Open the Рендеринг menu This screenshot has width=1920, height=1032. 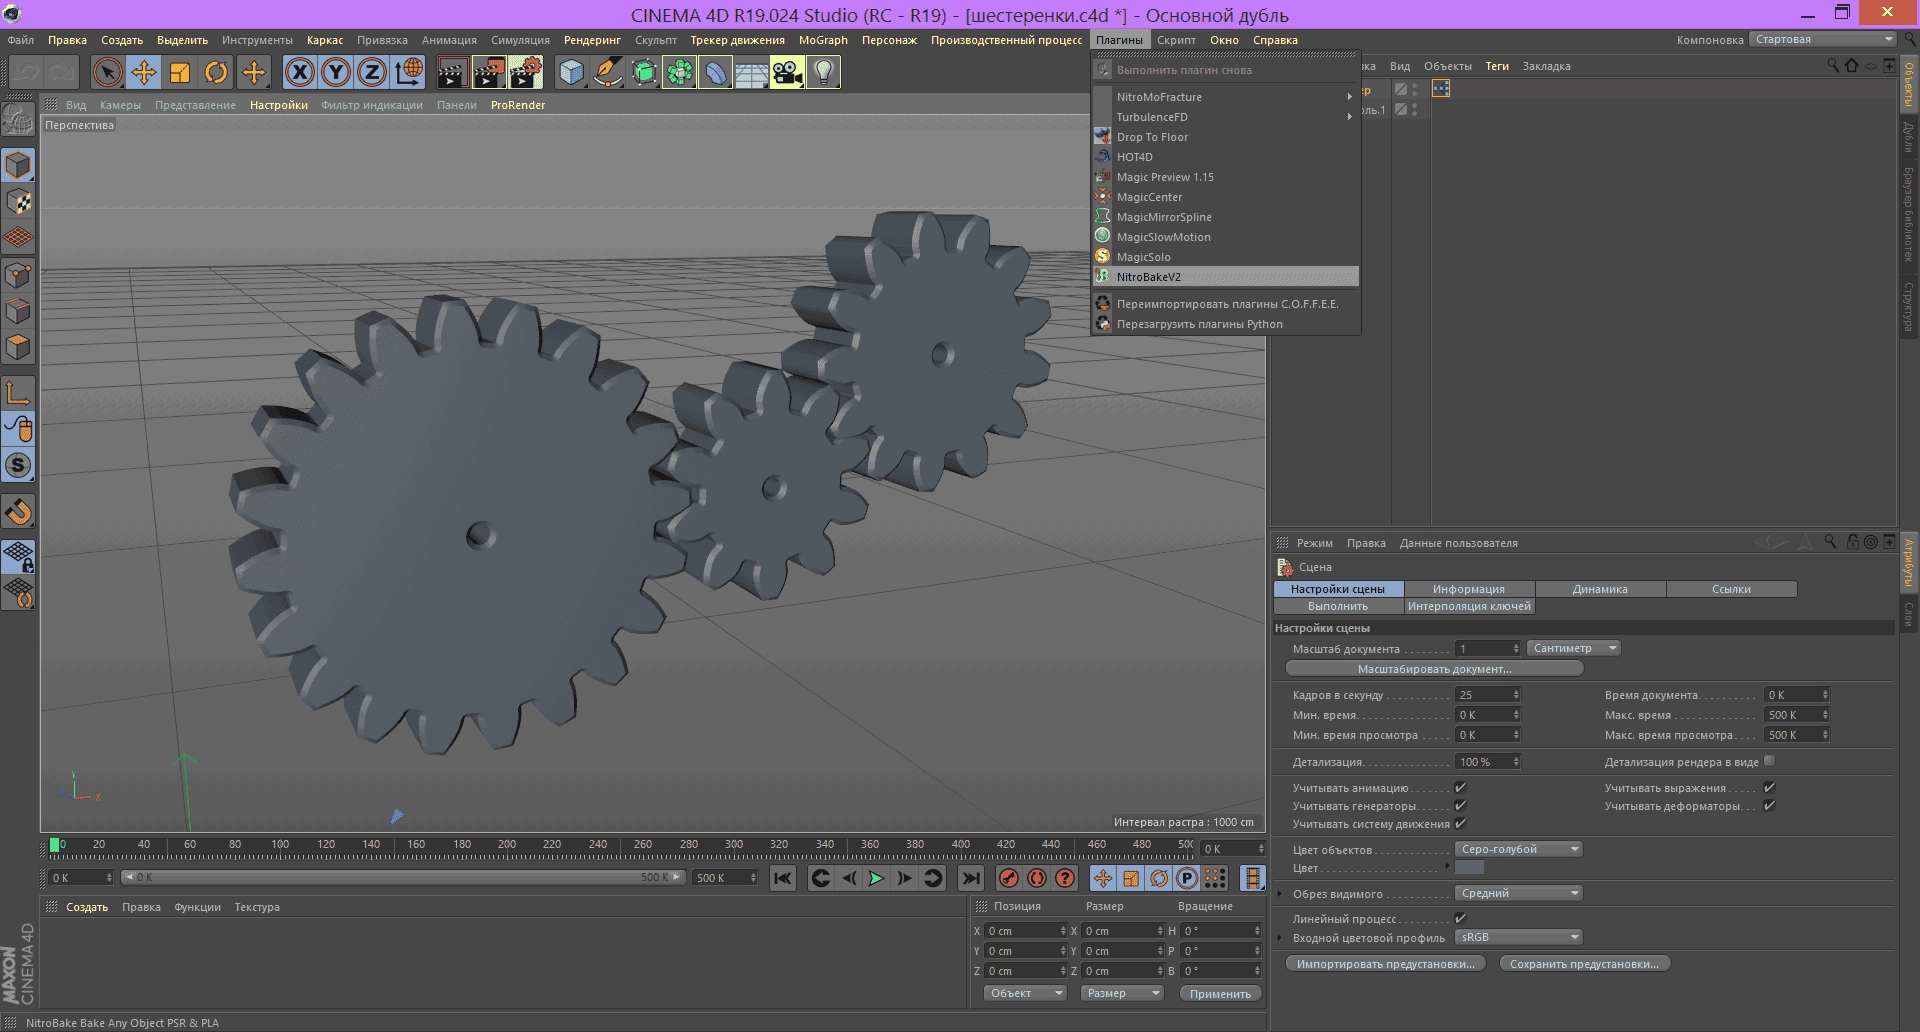(x=592, y=40)
